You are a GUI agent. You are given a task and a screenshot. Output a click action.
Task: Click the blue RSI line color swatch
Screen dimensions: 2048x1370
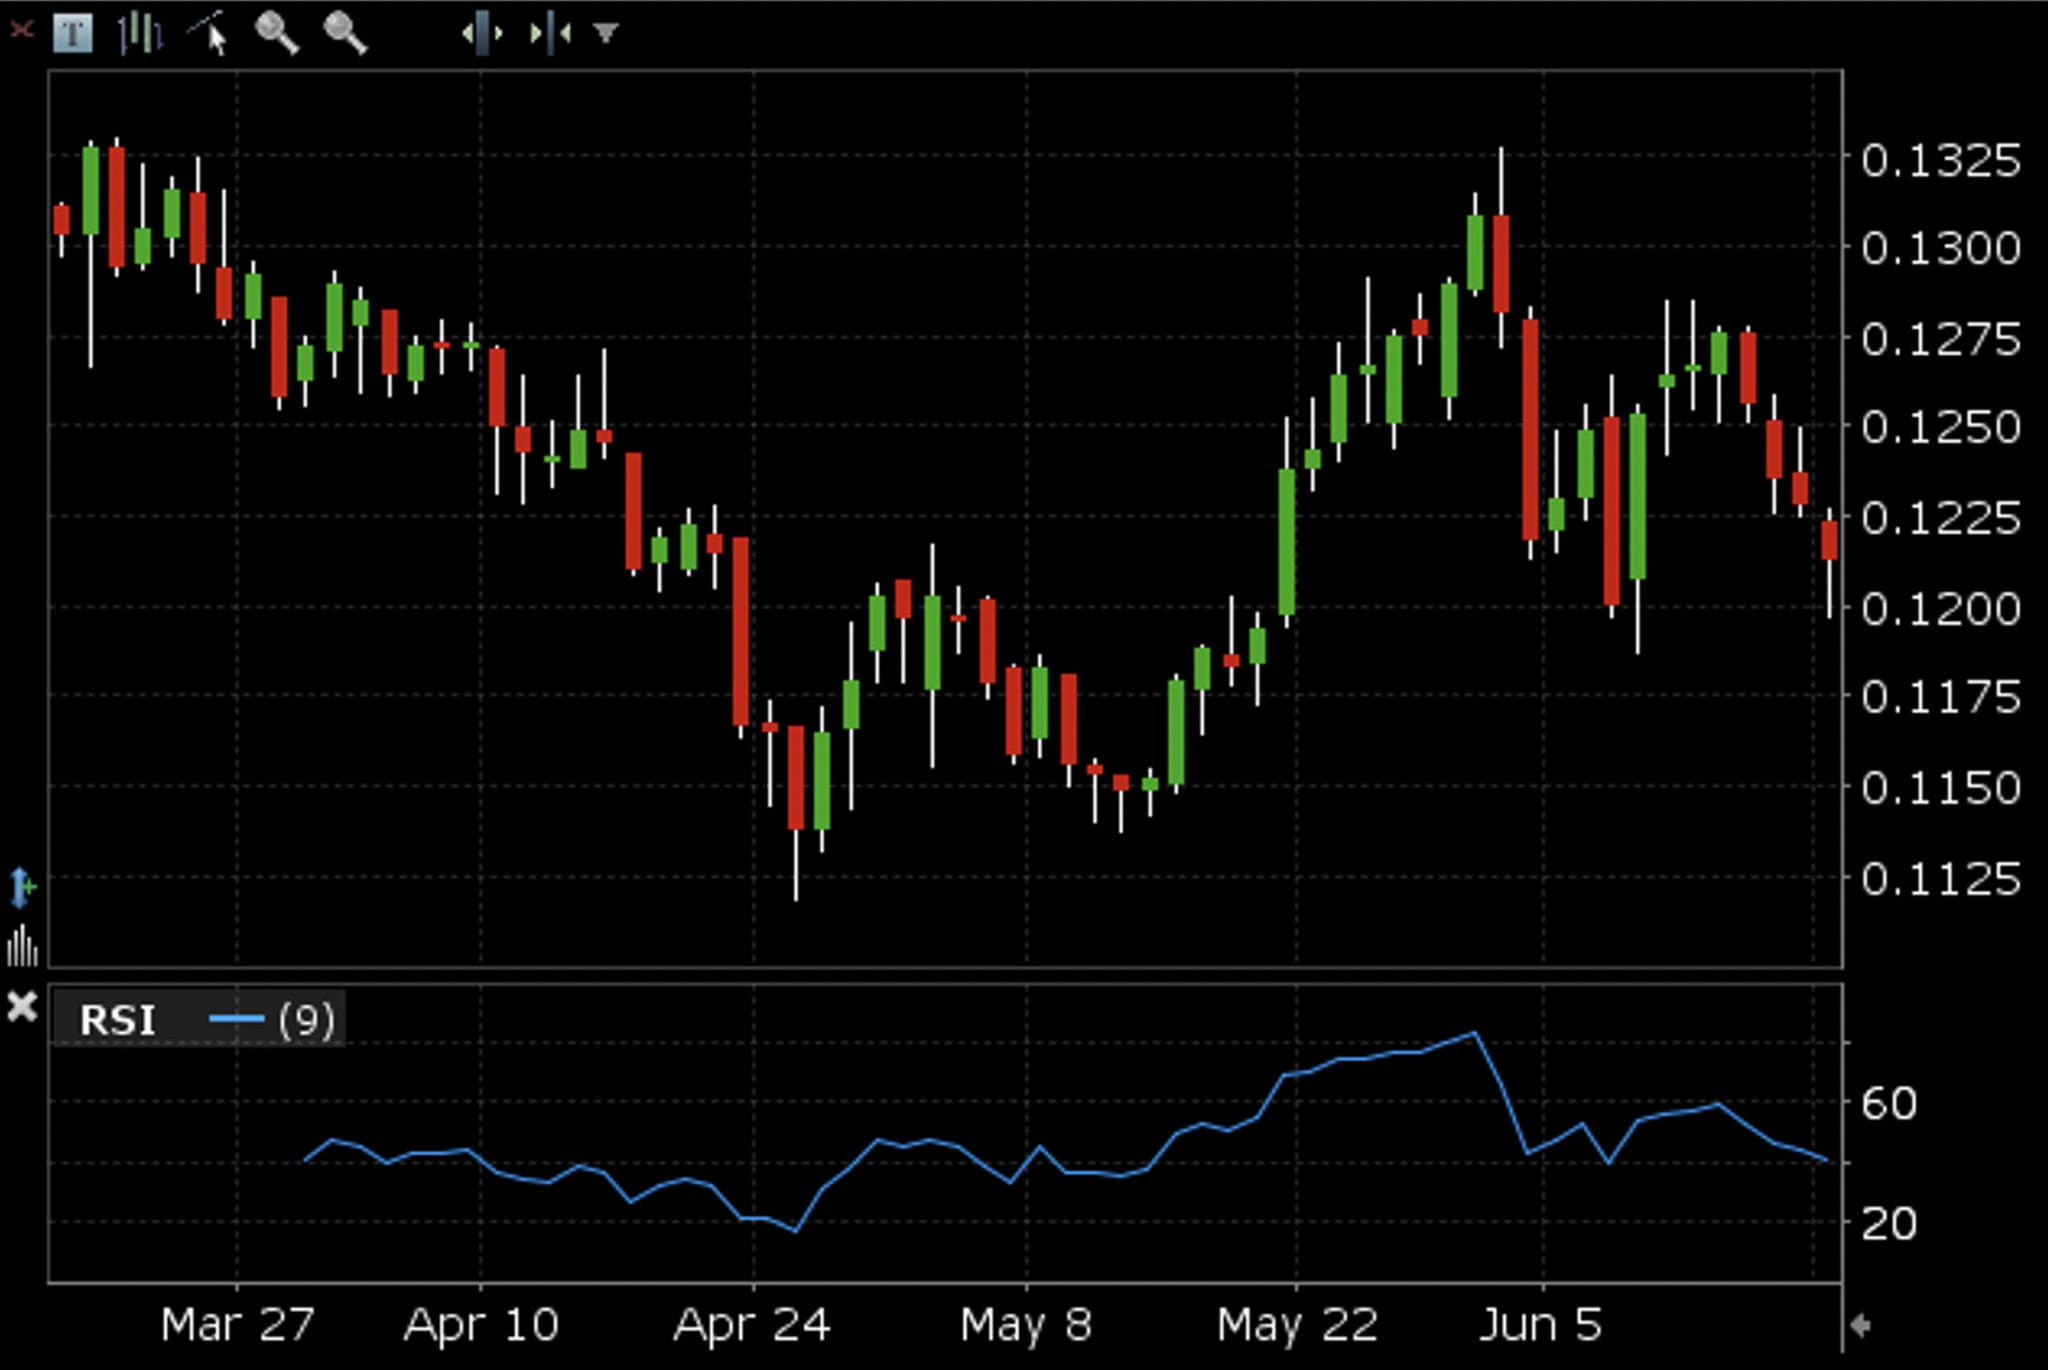point(236,1020)
